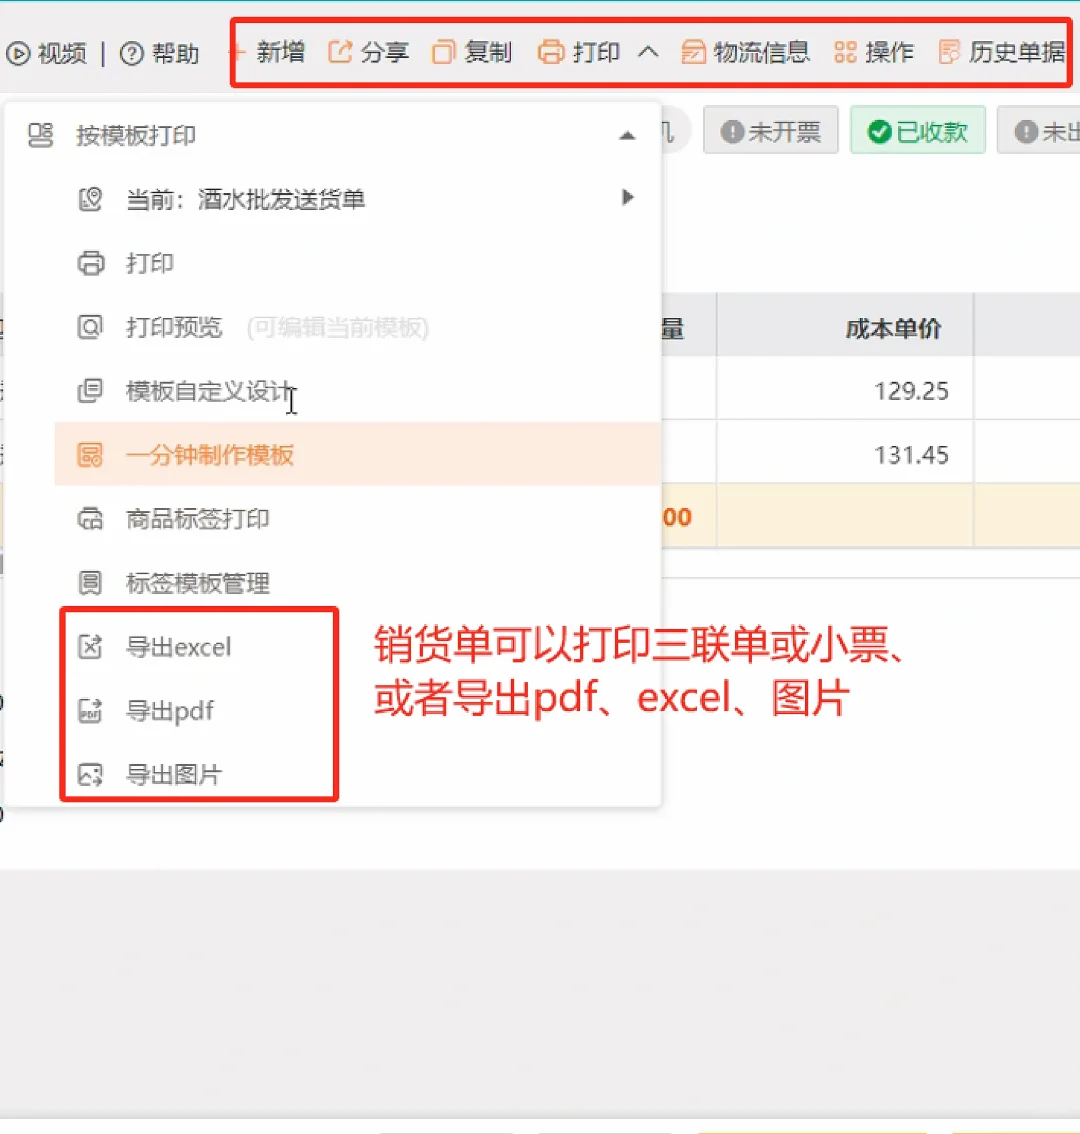Click the 按模板打印 template icon
1080x1134 pixels.
coord(41,135)
